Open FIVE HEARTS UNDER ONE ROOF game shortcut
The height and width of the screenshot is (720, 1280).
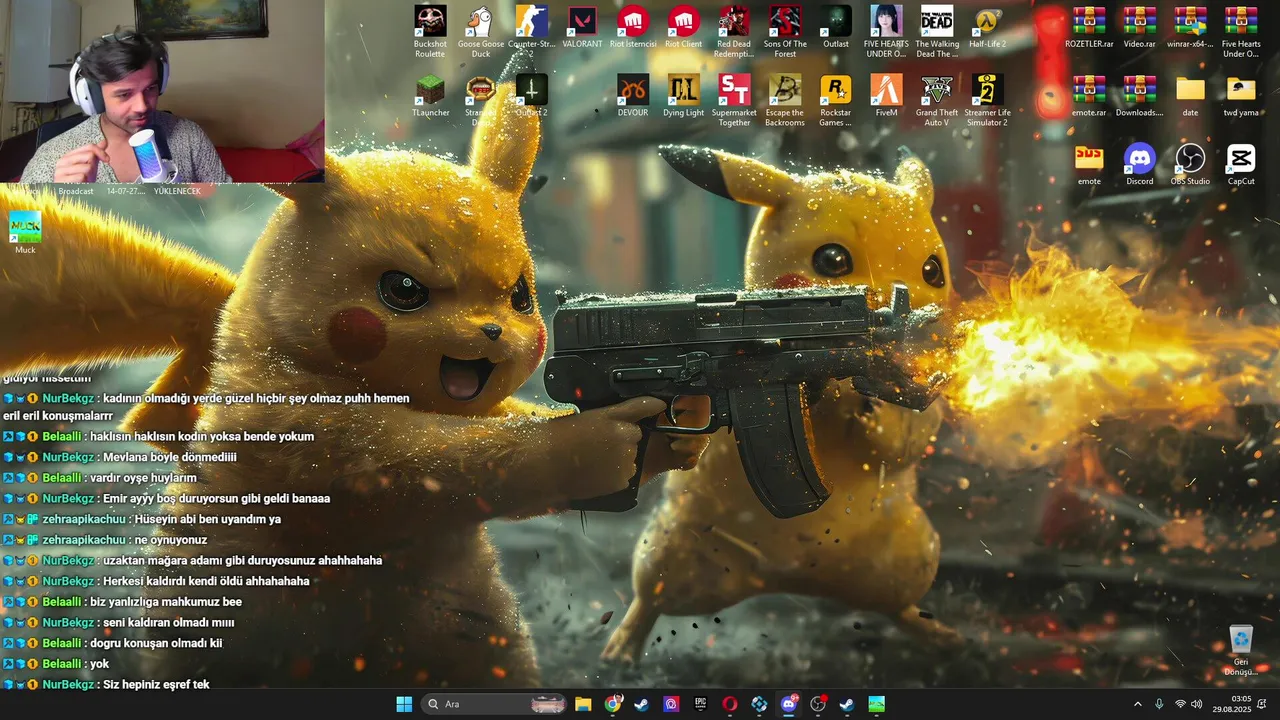click(886, 31)
